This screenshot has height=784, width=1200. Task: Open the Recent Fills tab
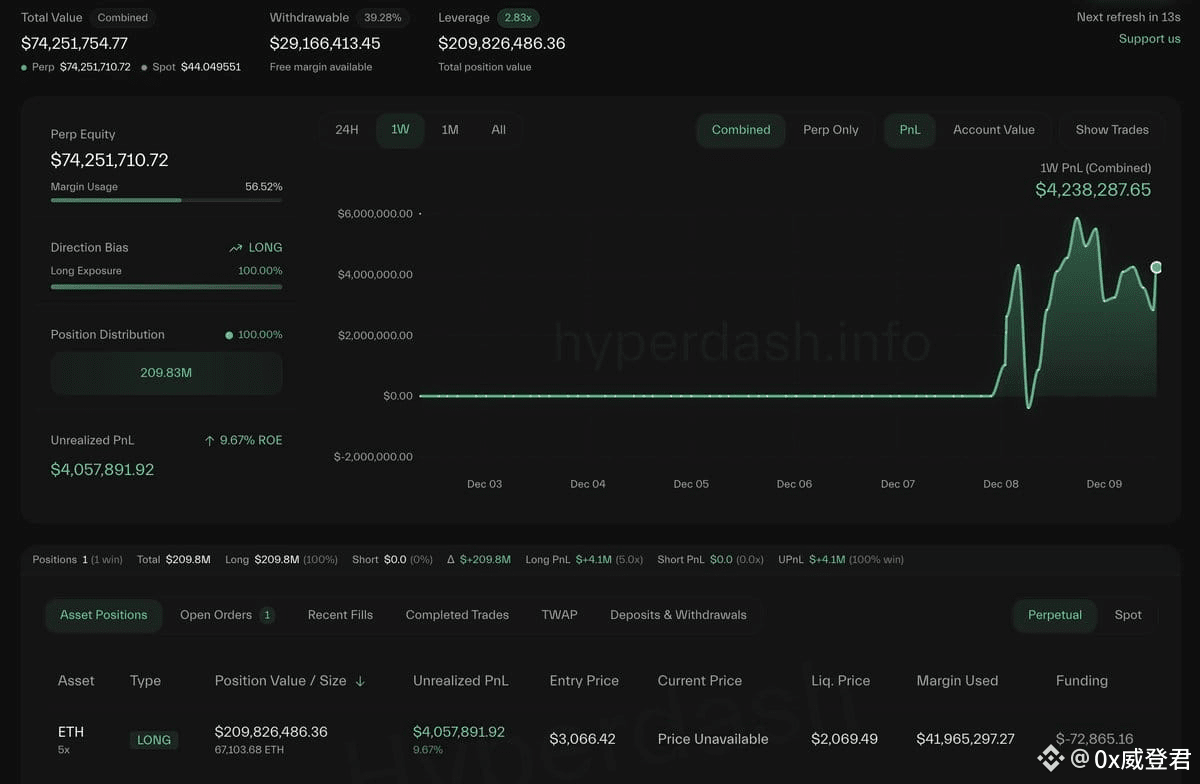340,615
